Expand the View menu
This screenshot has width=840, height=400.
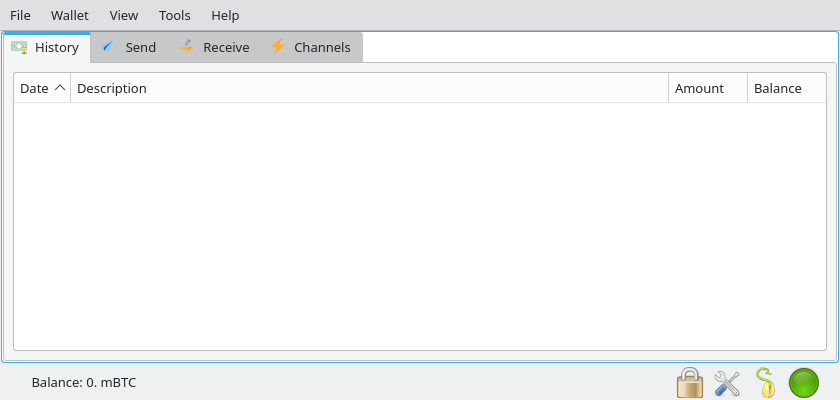(x=124, y=15)
